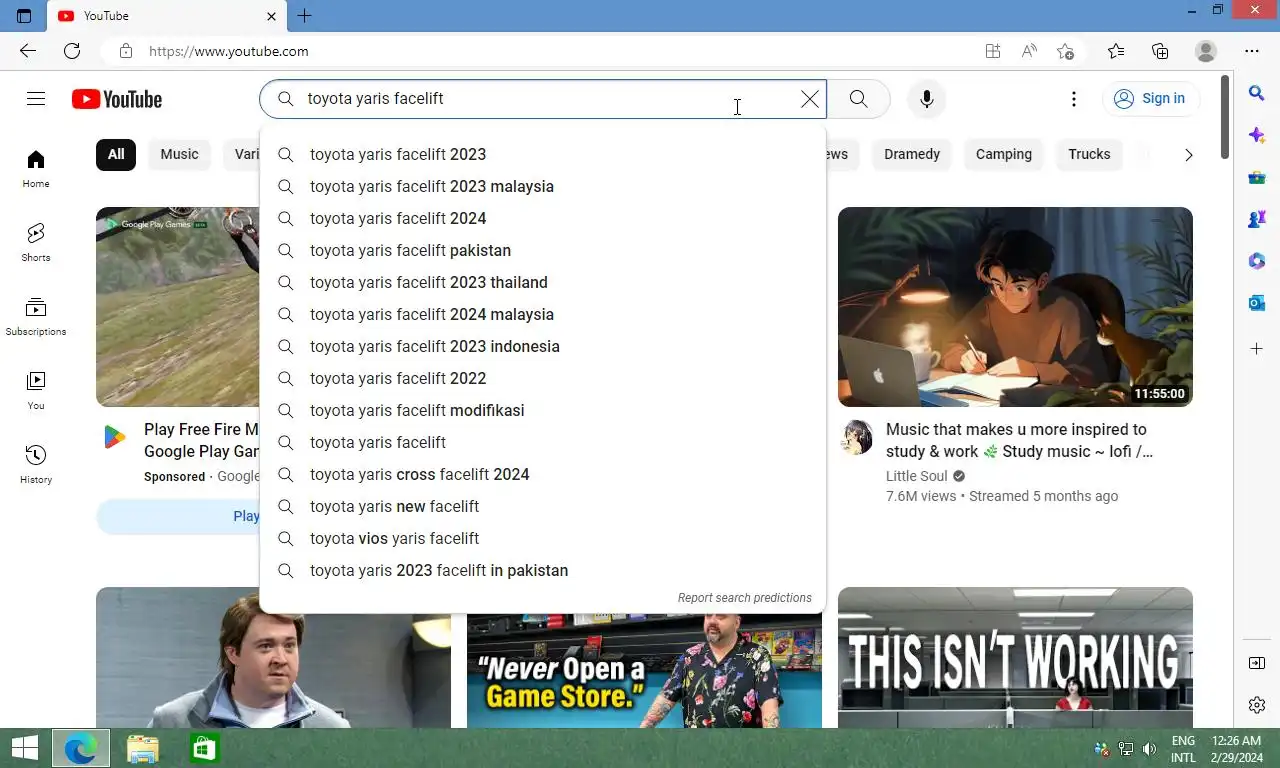Open the 'Music that makes u more inspired' title

point(1018,440)
